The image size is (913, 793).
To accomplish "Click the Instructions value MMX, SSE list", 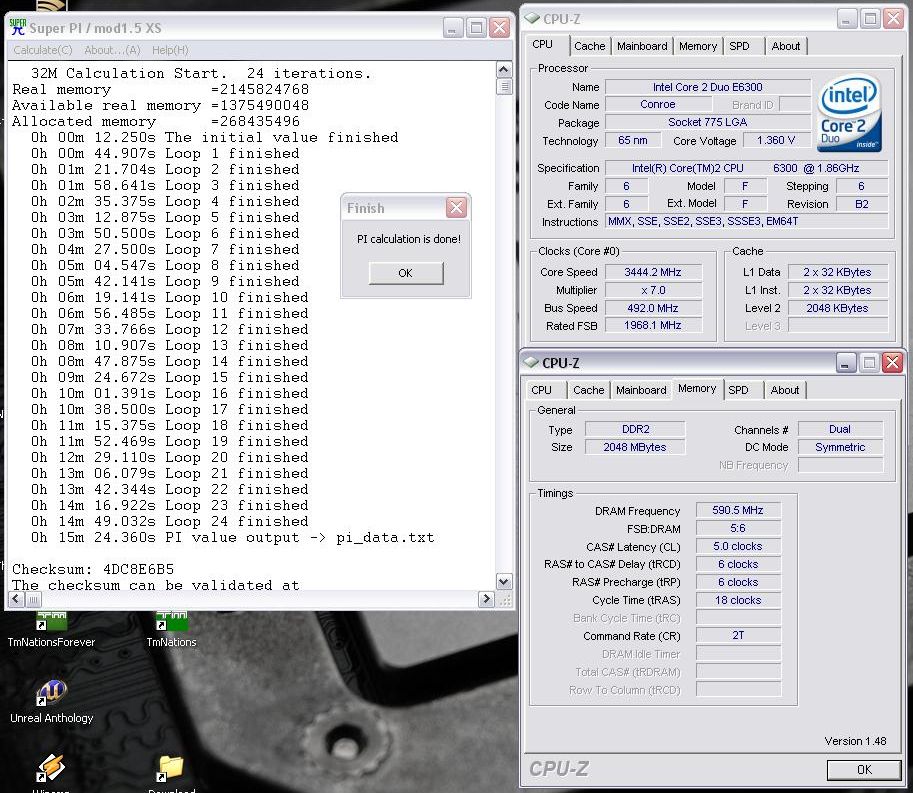I will tap(746, 221).
